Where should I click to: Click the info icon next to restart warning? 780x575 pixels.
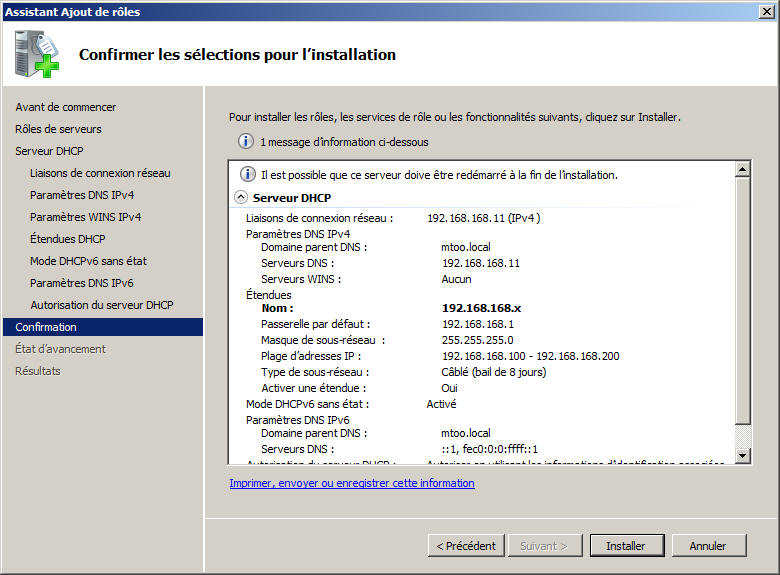click(247, 174)
